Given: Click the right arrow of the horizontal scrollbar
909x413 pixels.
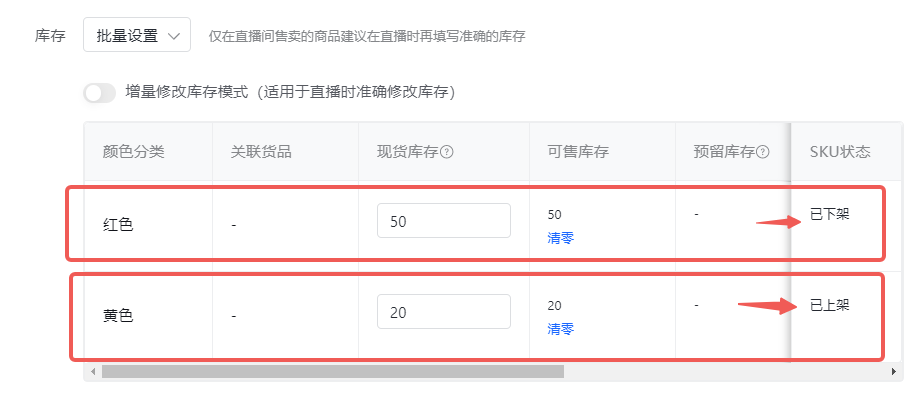Looking at the screenshot, I should (895, 371).
